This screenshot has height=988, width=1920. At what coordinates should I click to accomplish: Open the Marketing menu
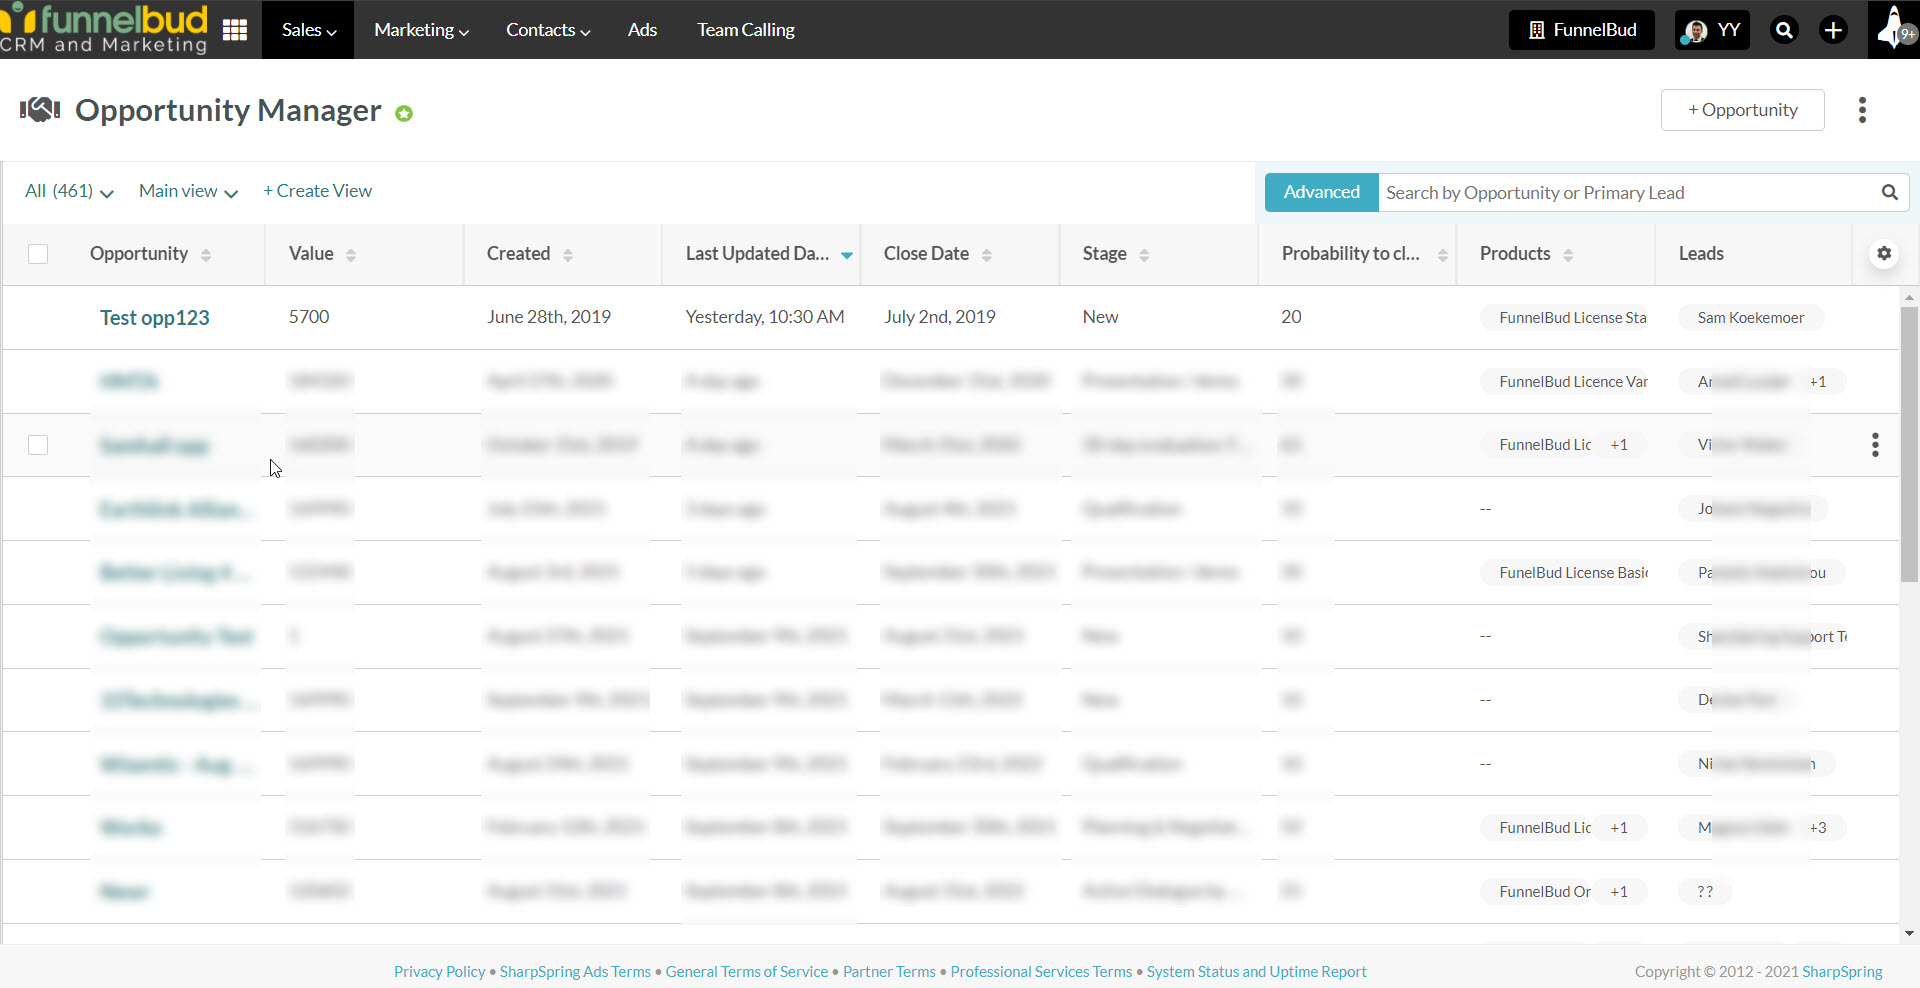(421, 30)
